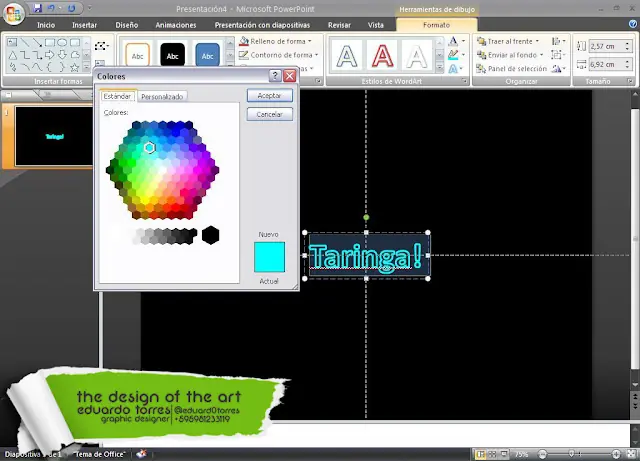This screenshot has height=461, width=640.
Task: Open the Quick Access Toolbar customize arrow
Action: pyautogui.click(x=90, y=8)
